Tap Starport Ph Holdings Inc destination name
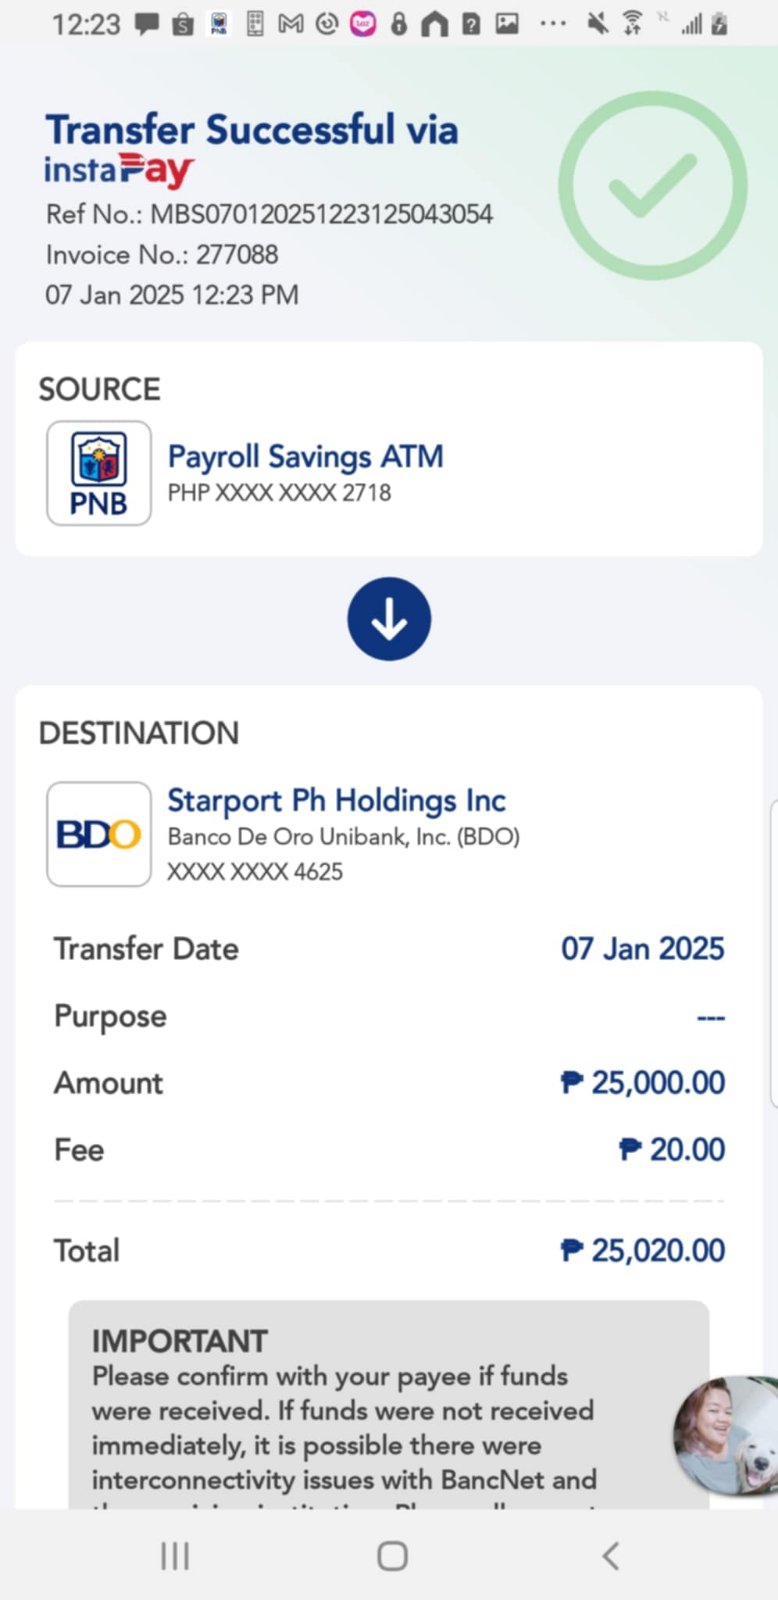 coord(336,800)
